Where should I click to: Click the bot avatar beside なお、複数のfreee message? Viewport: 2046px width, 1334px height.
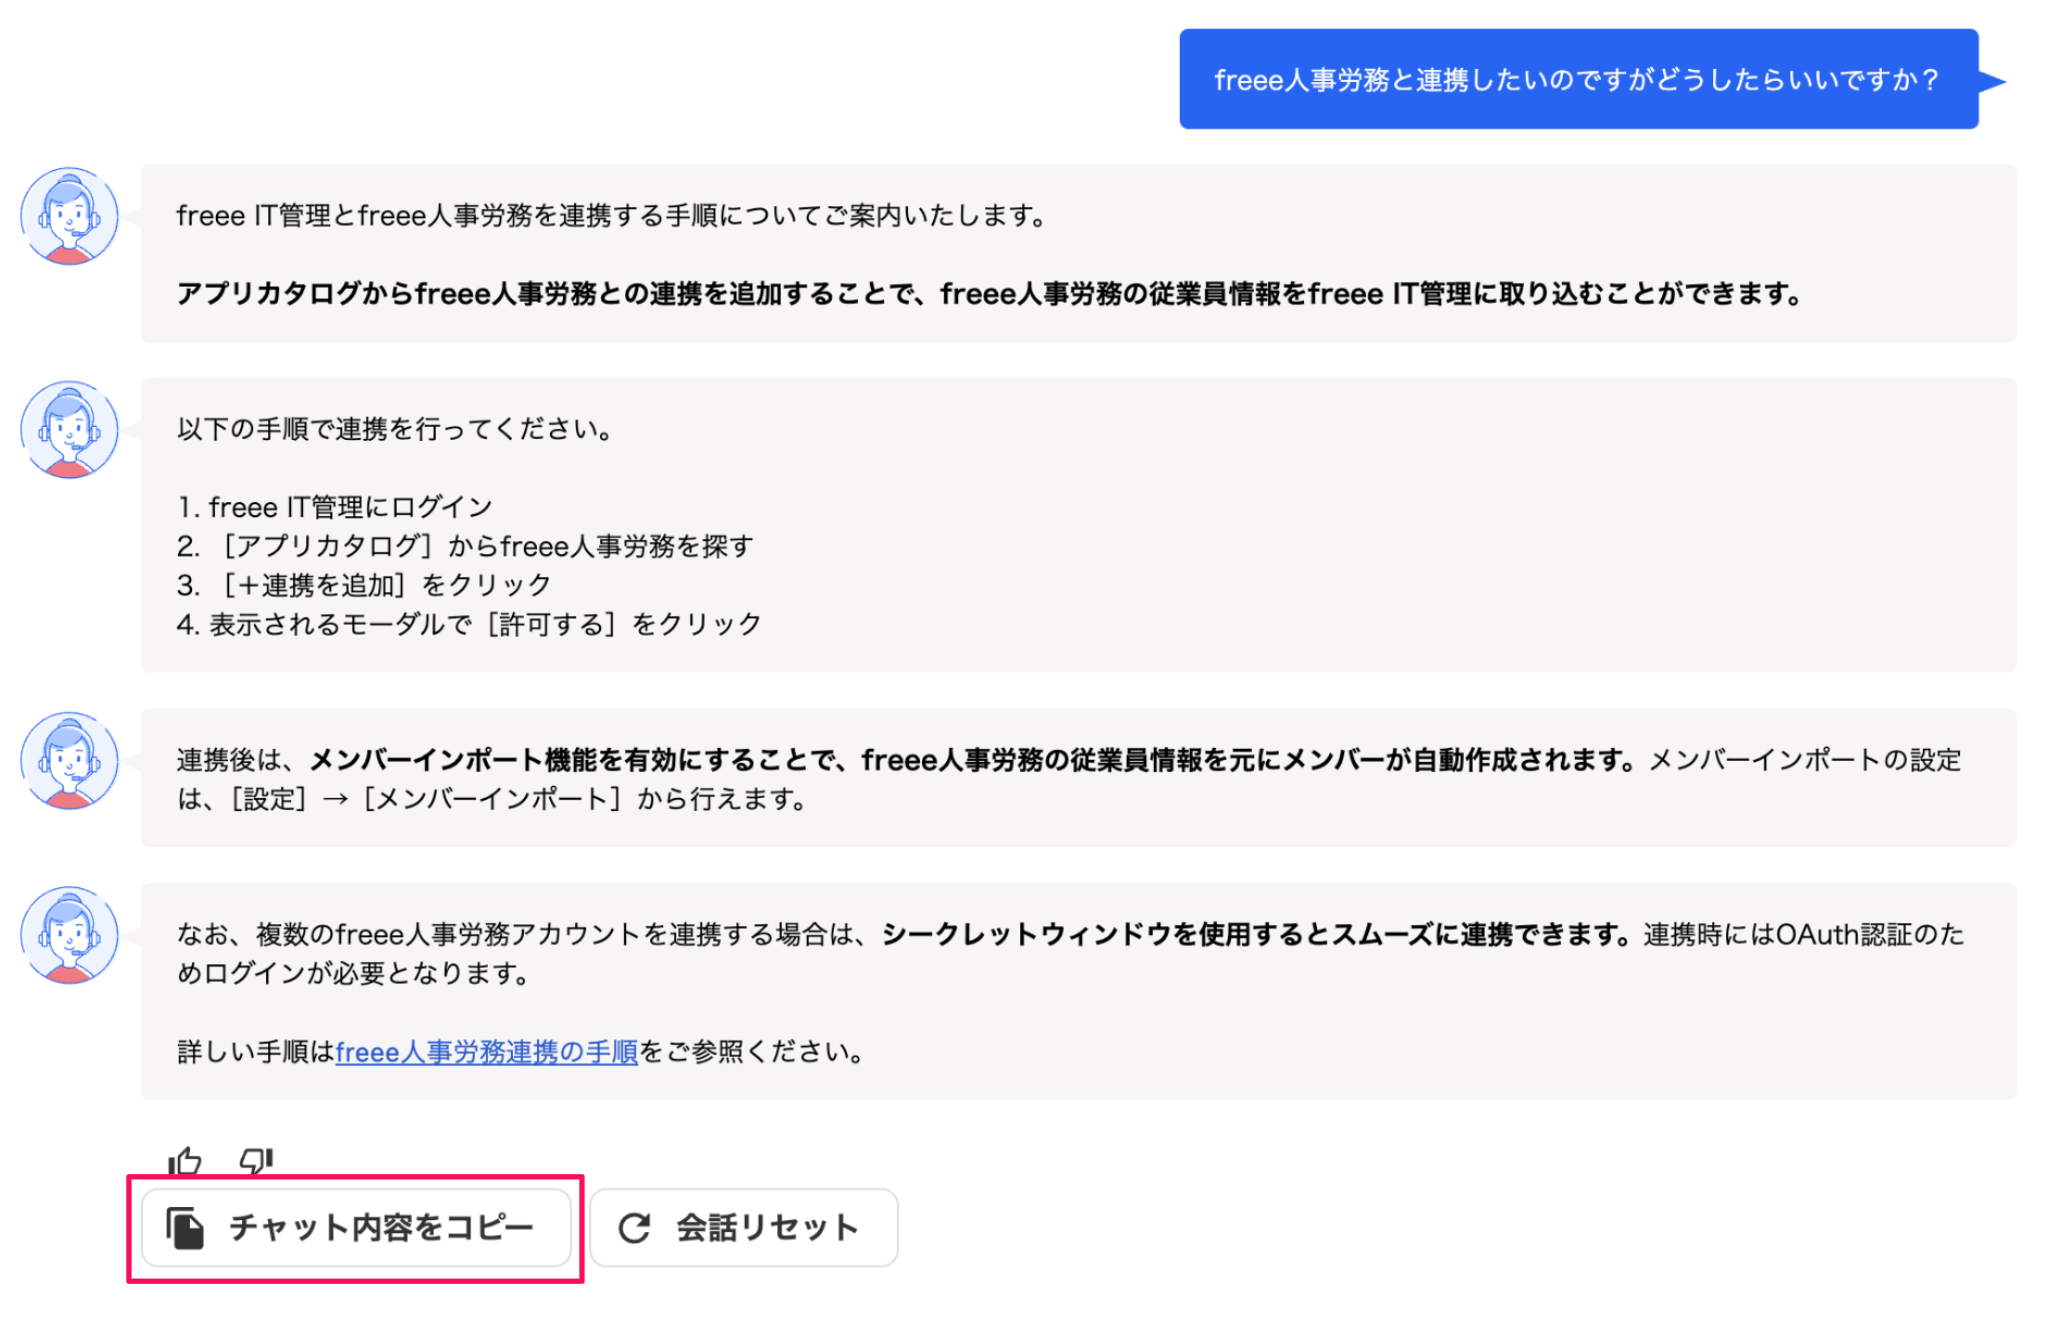70,935
